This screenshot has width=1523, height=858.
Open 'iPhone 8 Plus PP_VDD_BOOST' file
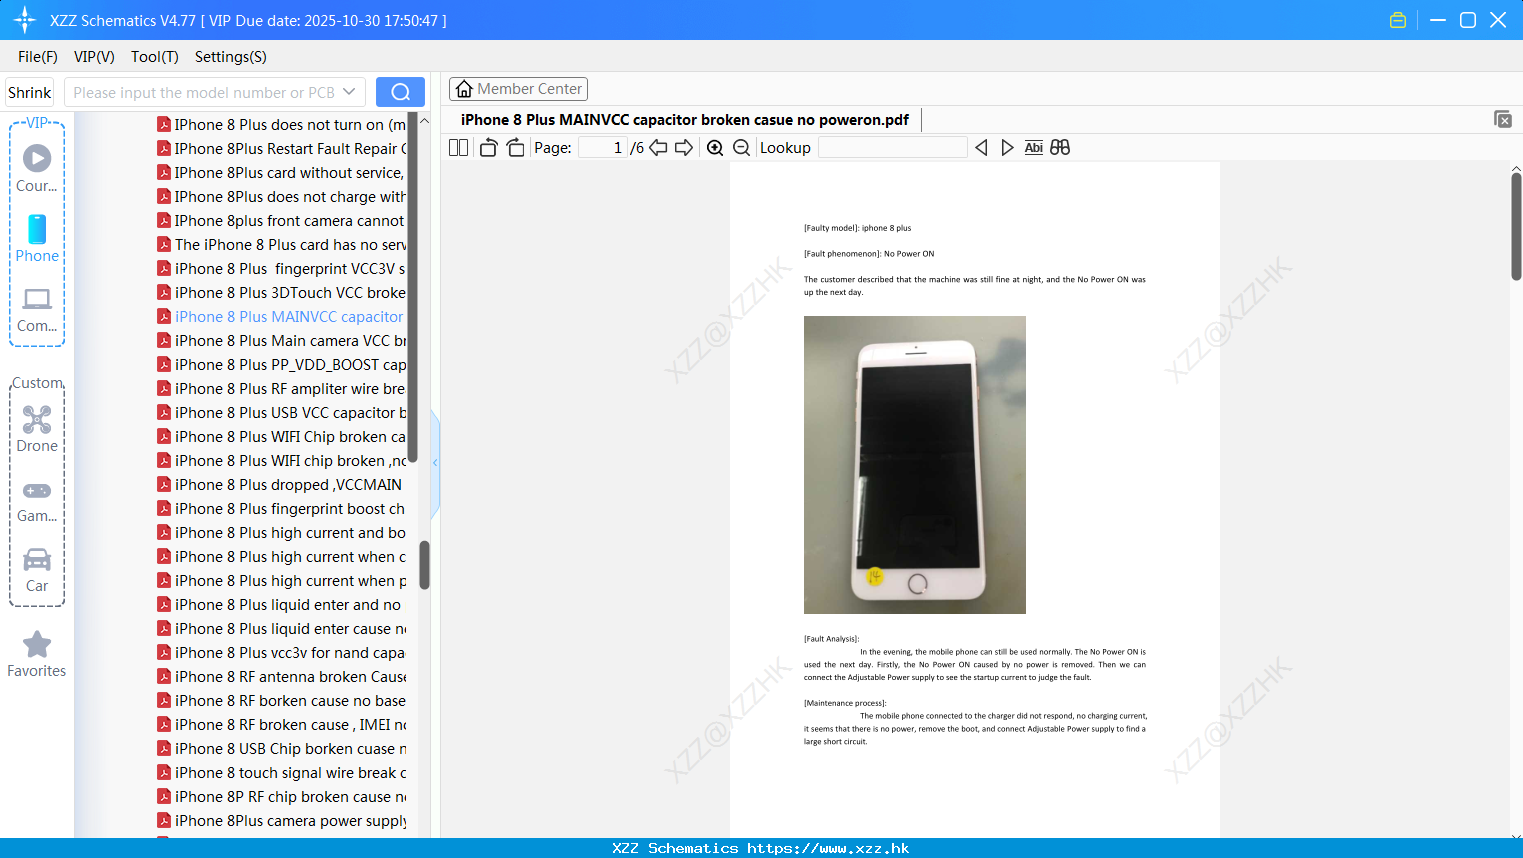pos(282,365)
